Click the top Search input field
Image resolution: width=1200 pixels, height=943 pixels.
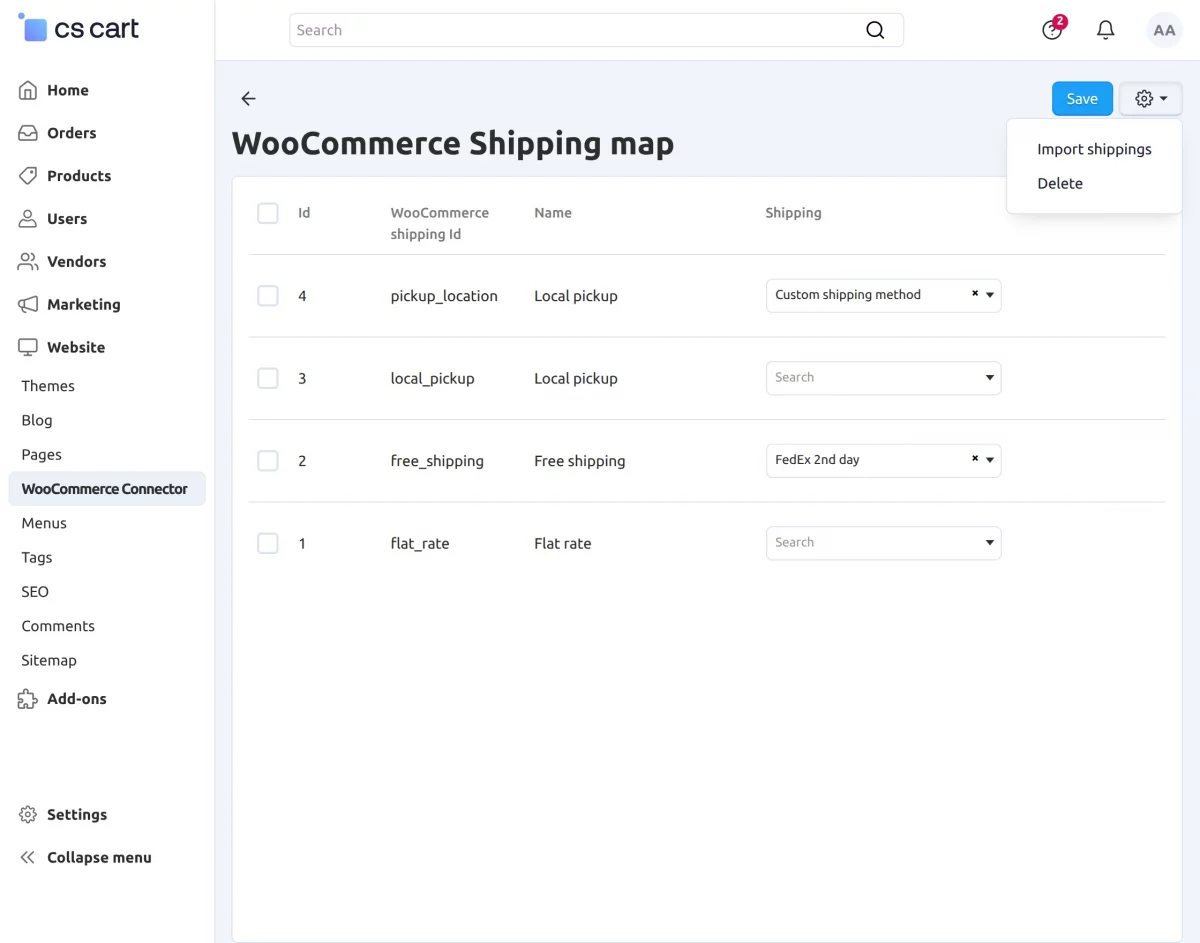coord(596,30)
